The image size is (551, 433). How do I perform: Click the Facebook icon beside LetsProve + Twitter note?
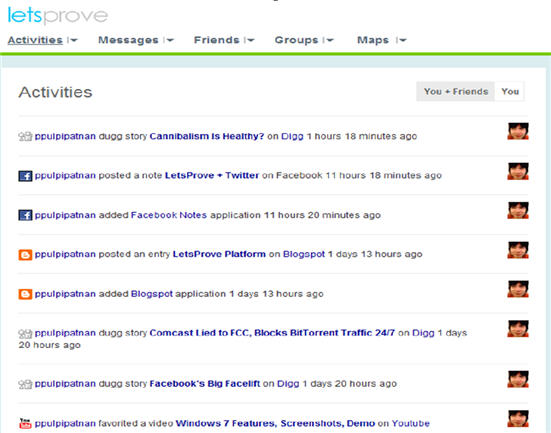(25, 176)
